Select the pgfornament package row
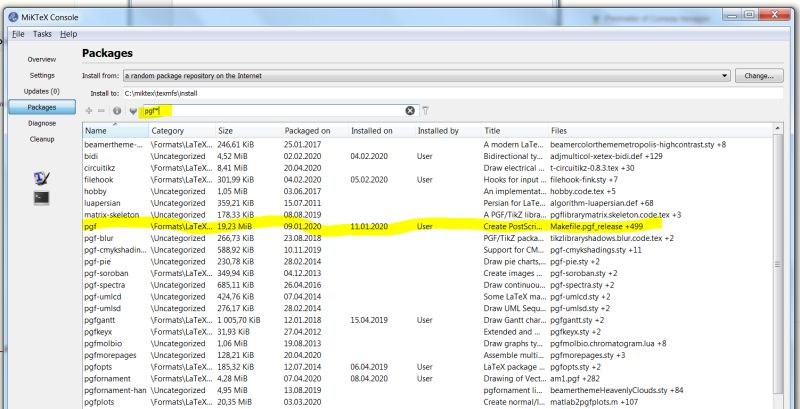This screenshot has width=800, height=409. (428, 379)
